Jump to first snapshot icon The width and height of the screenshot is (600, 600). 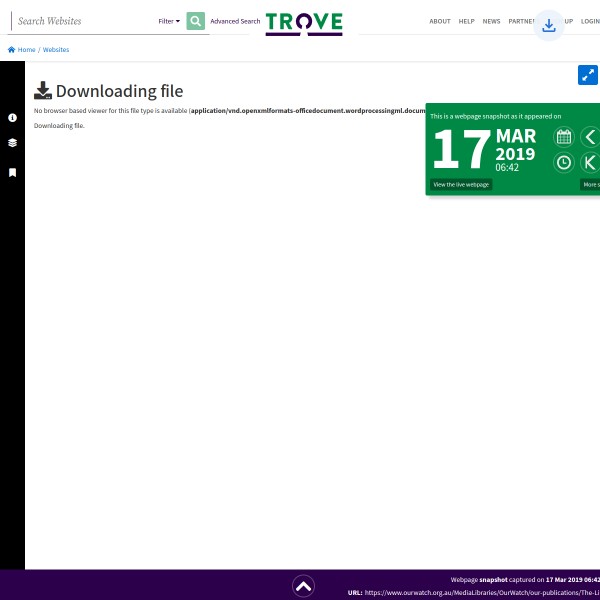(x=590, y=162)
